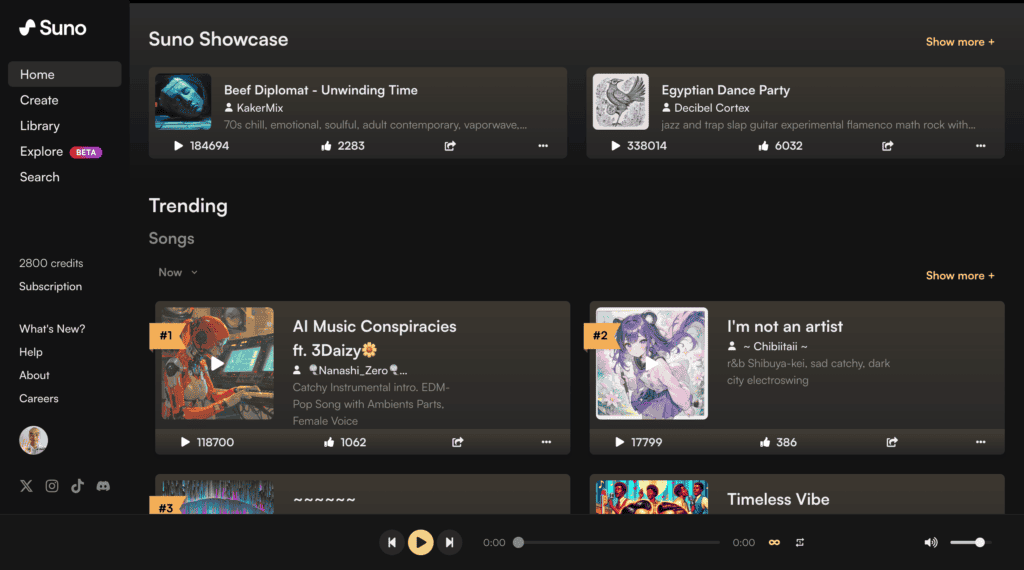Open the Help link

click(x=31, y=352)
